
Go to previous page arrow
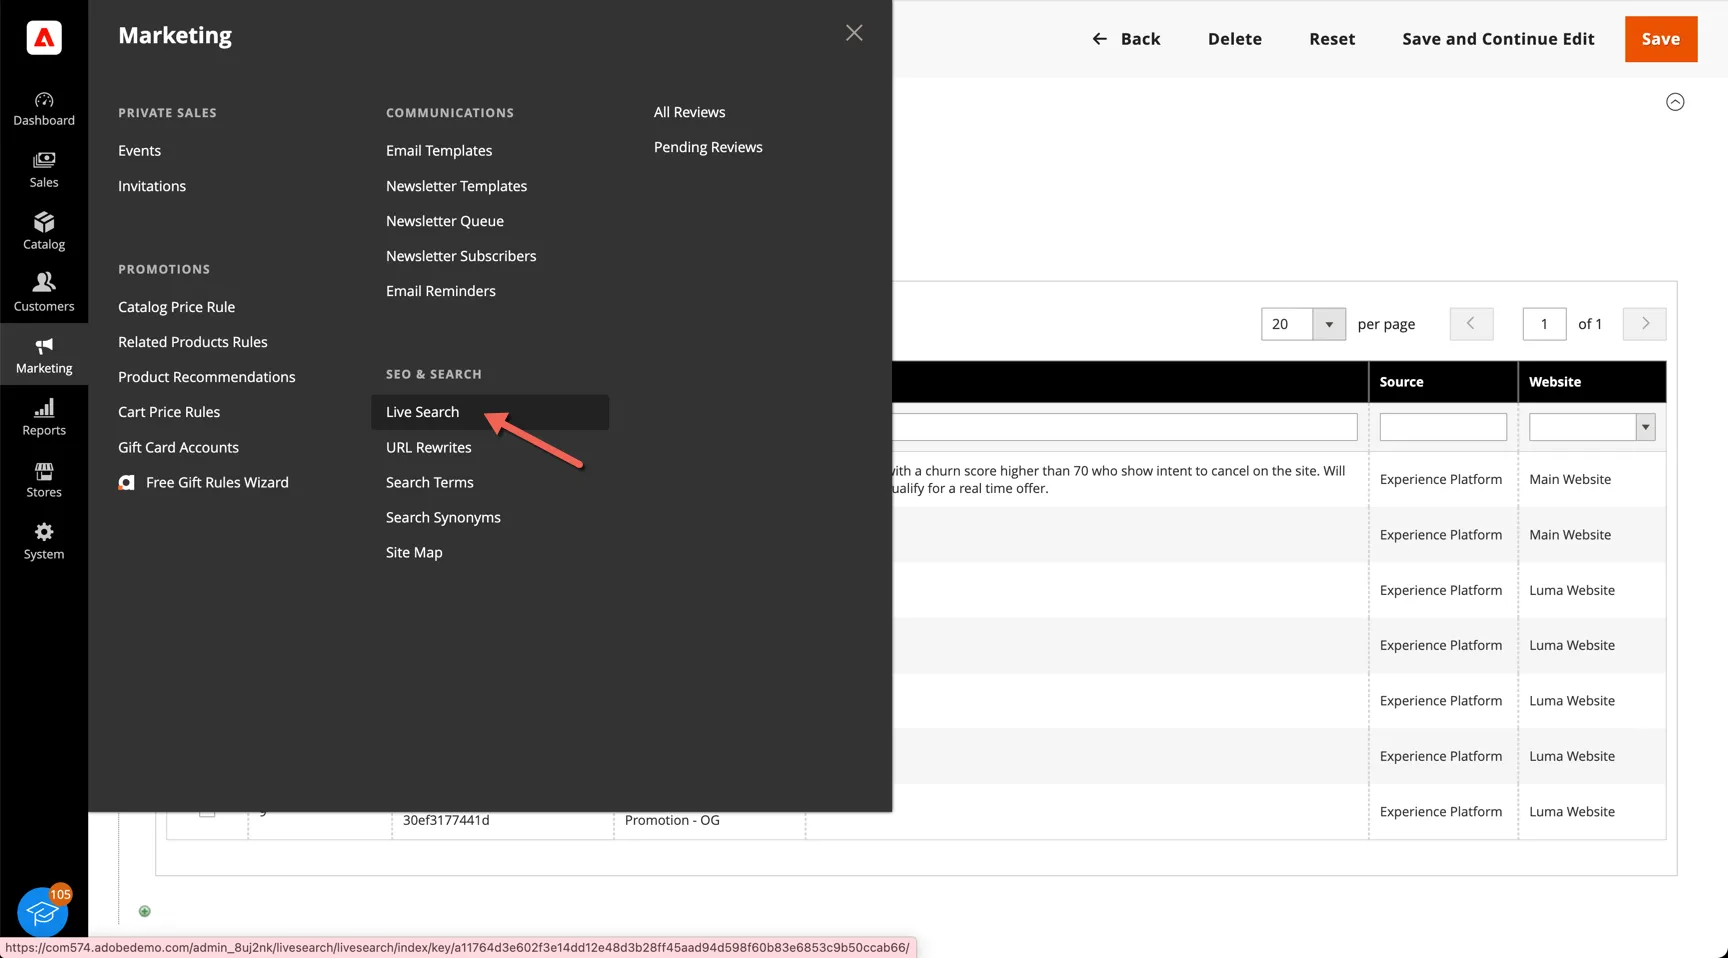click(x=1471, y=324)
